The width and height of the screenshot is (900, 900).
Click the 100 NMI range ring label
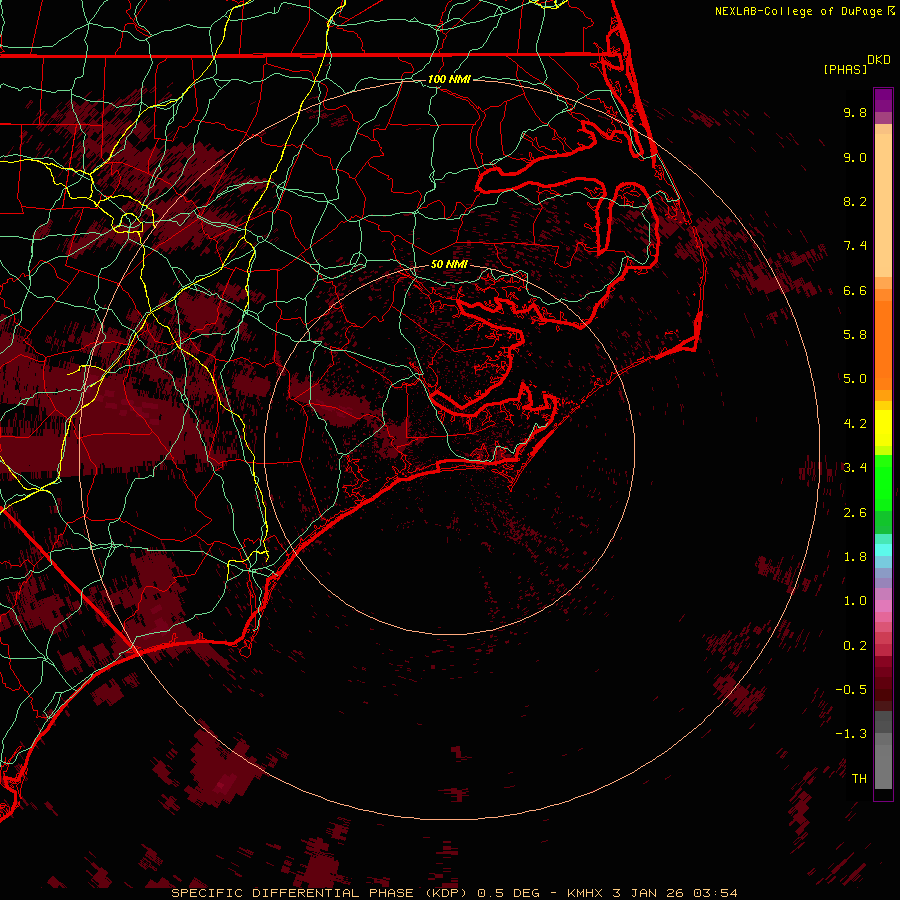tap(449, 79)
